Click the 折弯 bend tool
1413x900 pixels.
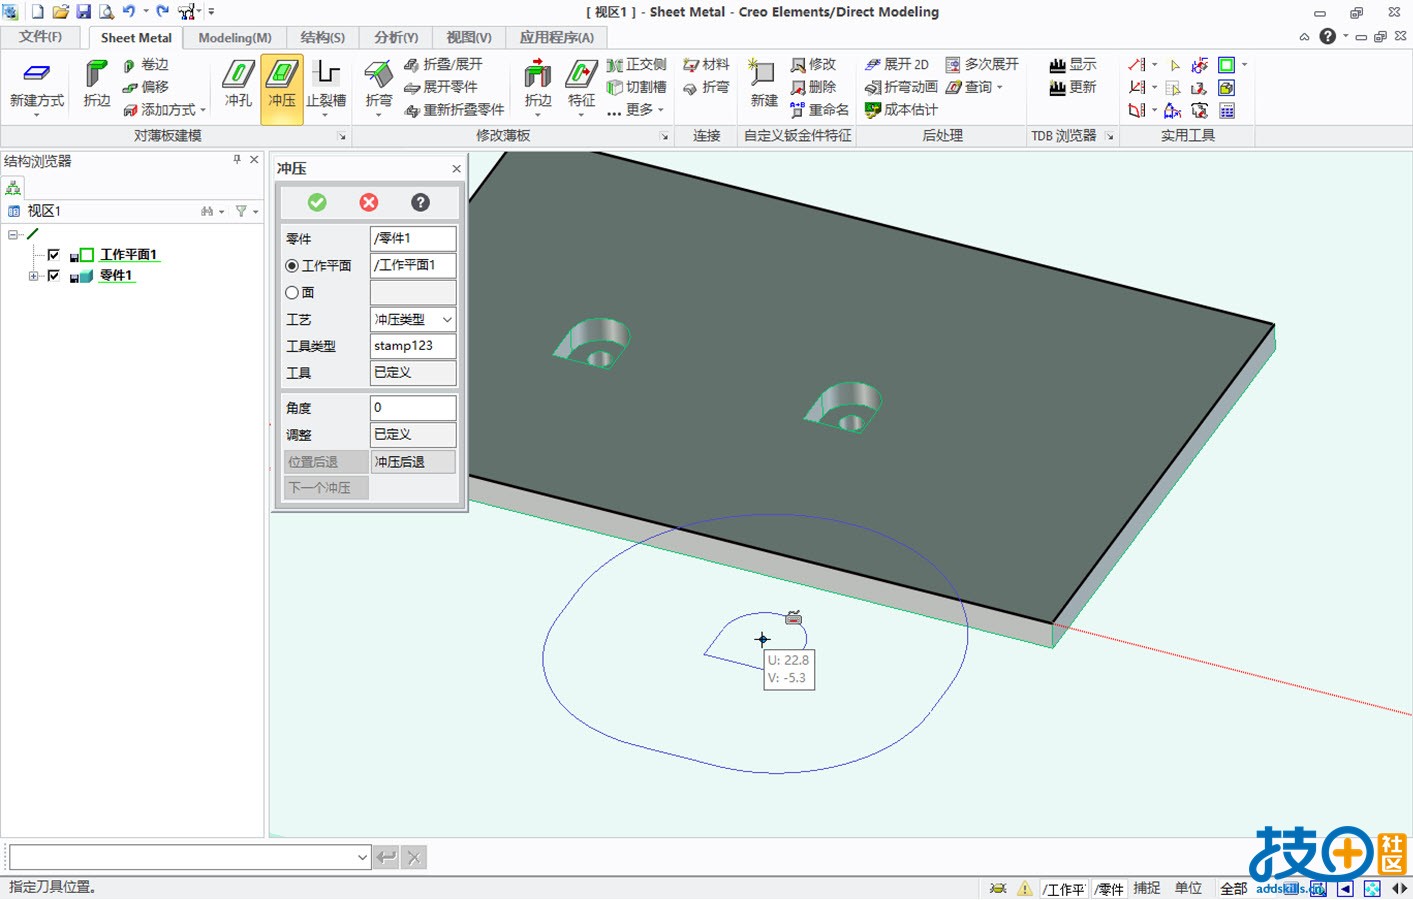point(379,84)
